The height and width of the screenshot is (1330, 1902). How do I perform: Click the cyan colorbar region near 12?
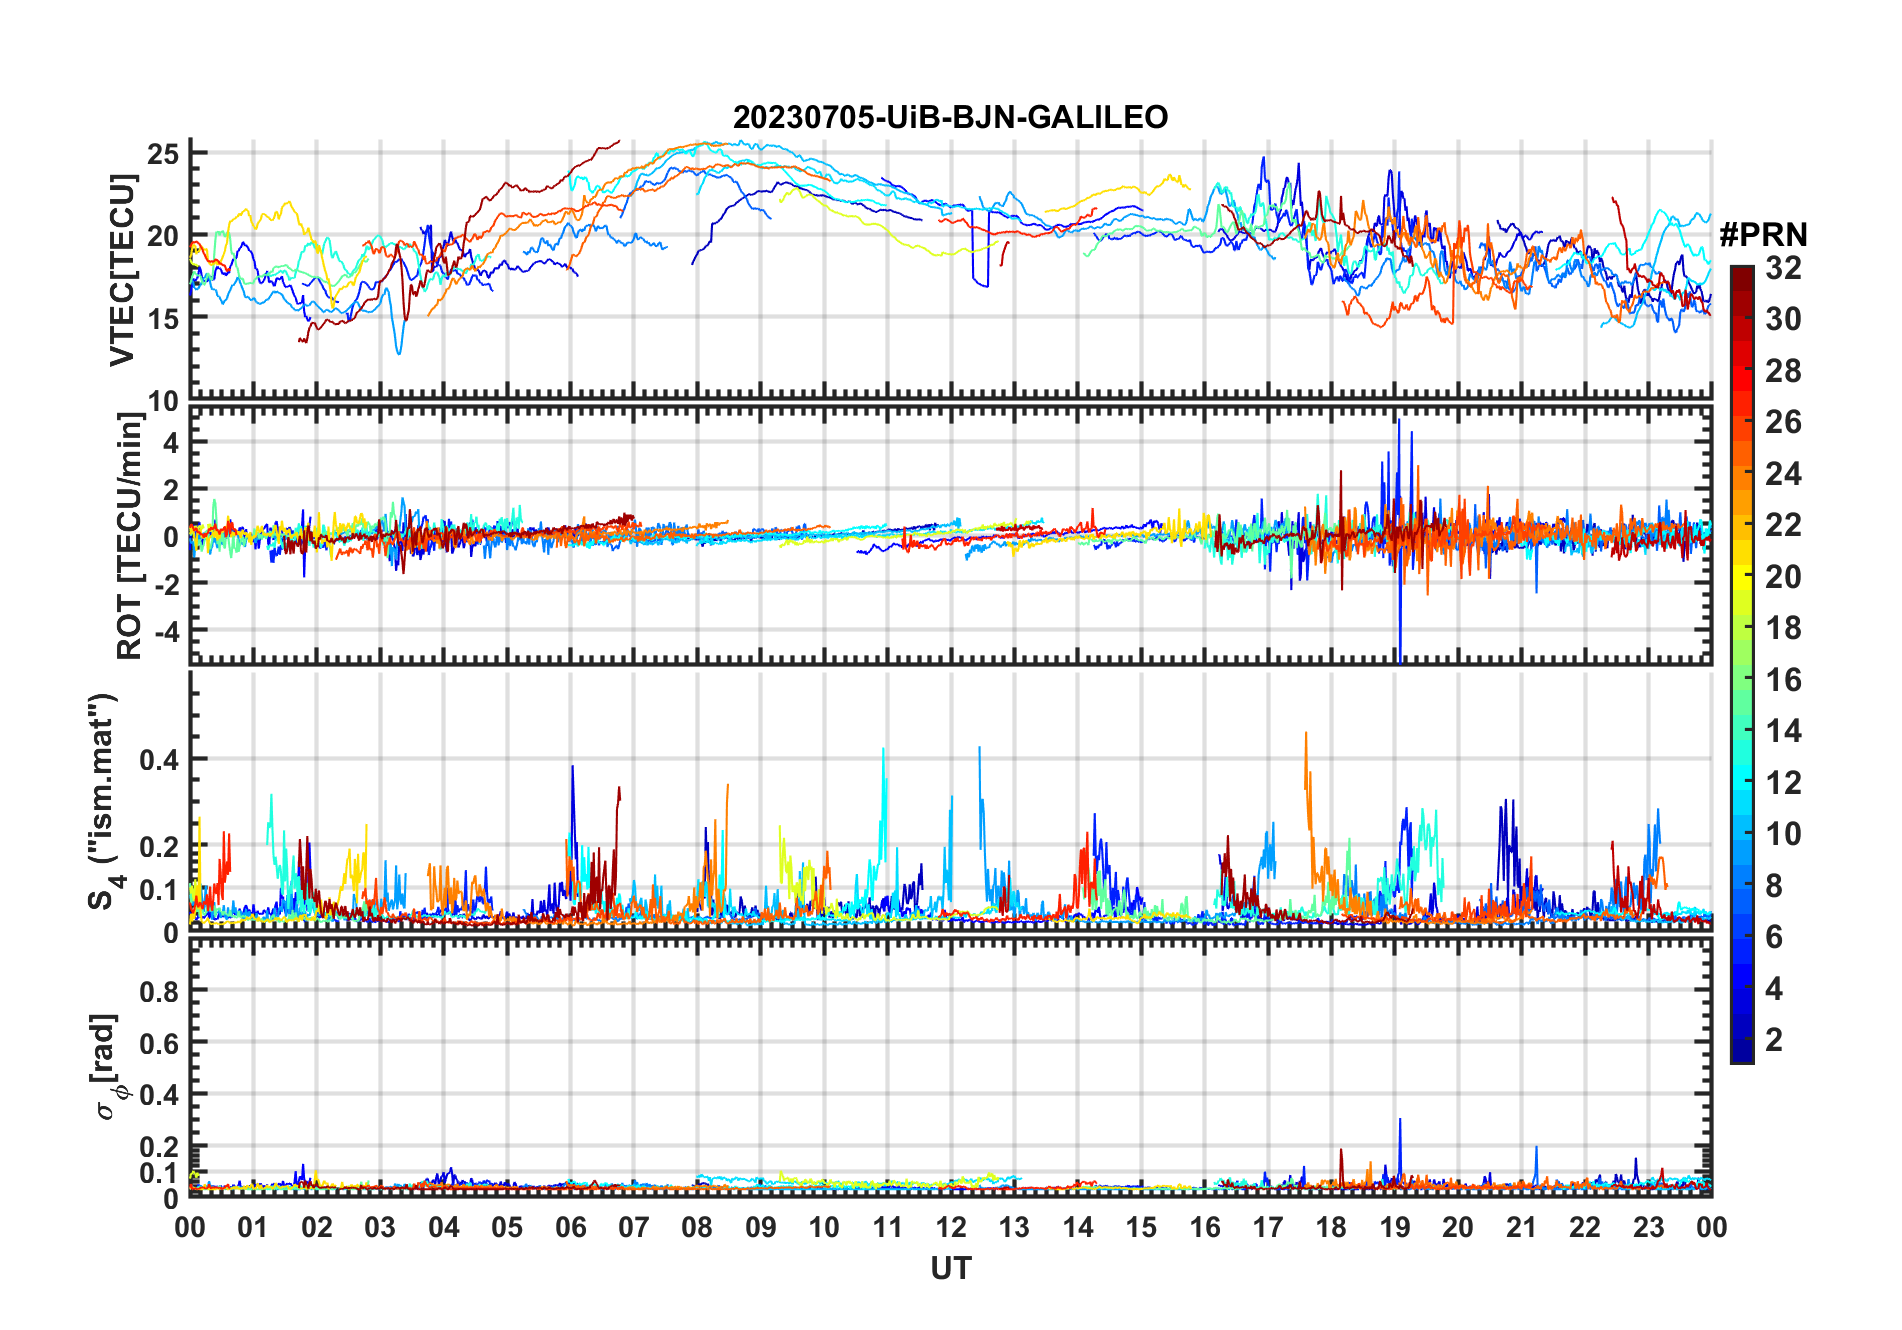tap(1741, 782)
